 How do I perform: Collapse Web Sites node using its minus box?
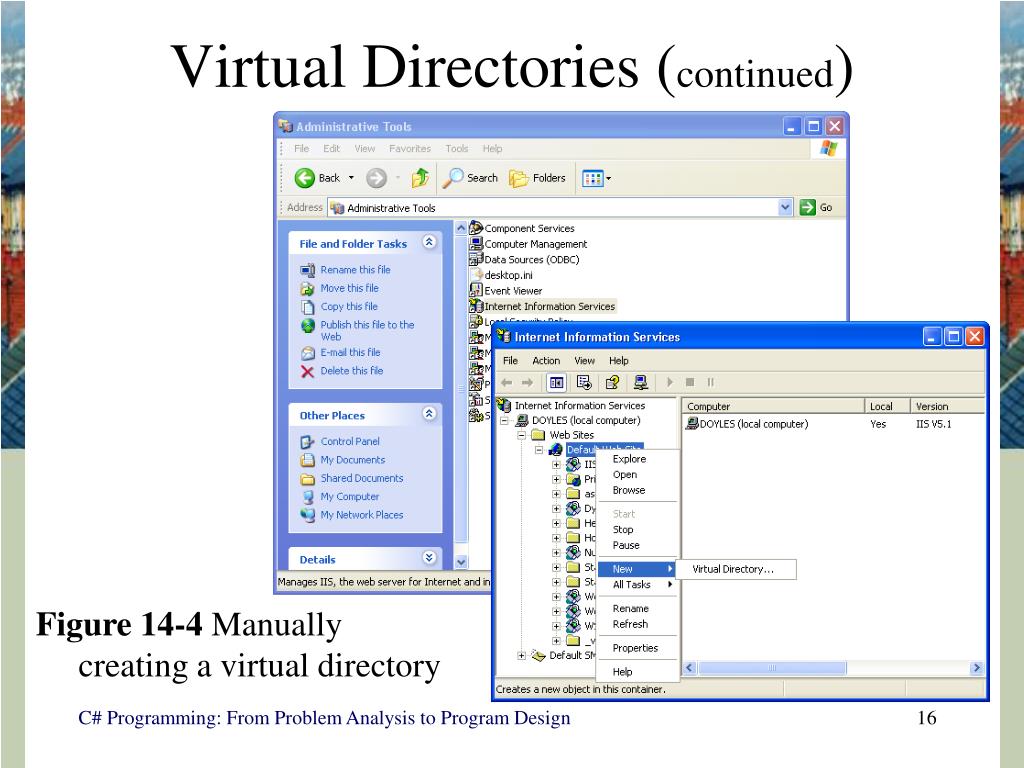pos(522,435)
